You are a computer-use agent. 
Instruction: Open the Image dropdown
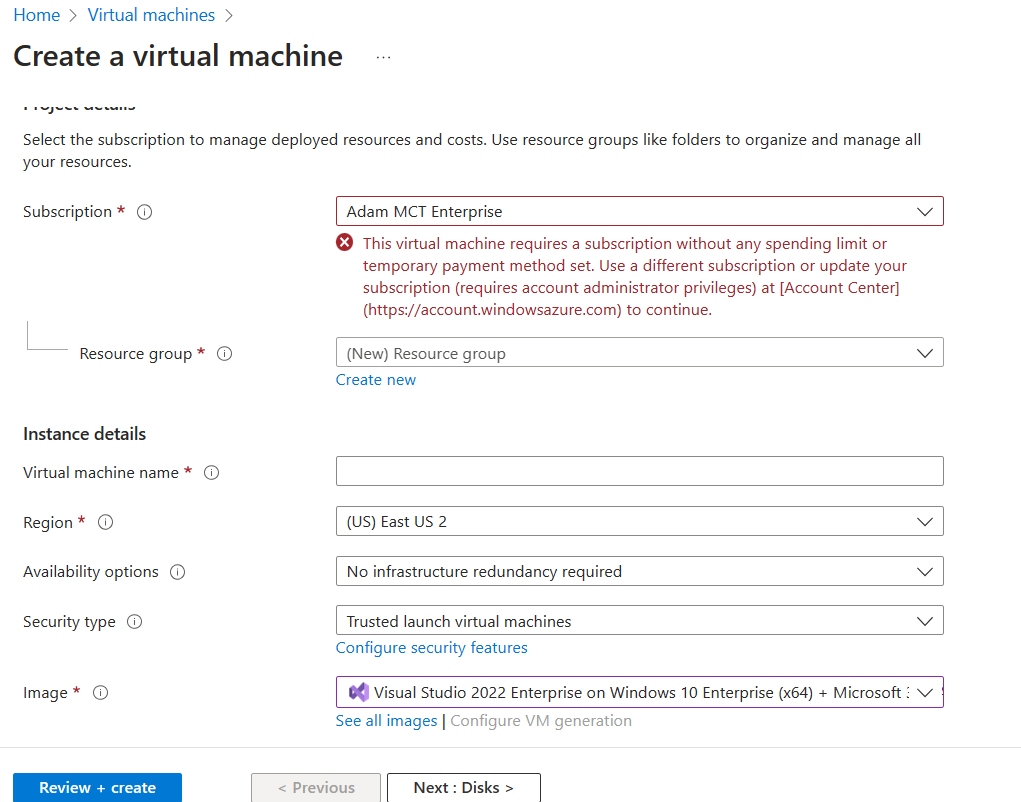[x=639, y=692]
